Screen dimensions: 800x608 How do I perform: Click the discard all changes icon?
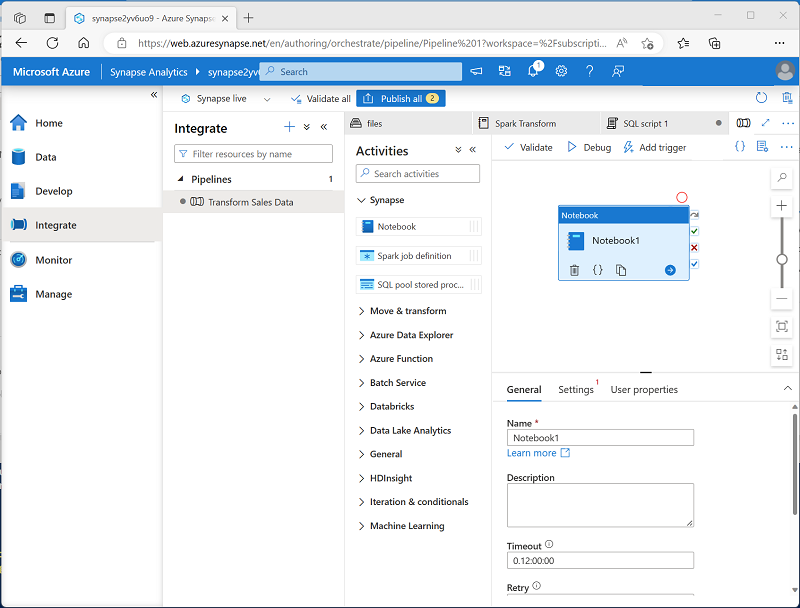point(787,98)
